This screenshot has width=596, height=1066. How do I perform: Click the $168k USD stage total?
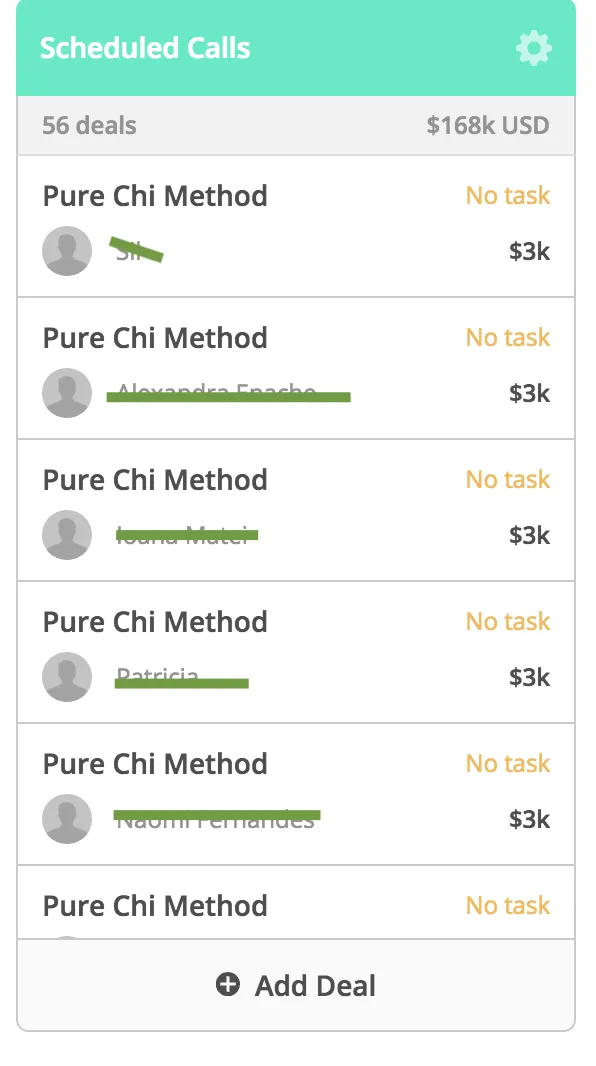click(488, 125)
